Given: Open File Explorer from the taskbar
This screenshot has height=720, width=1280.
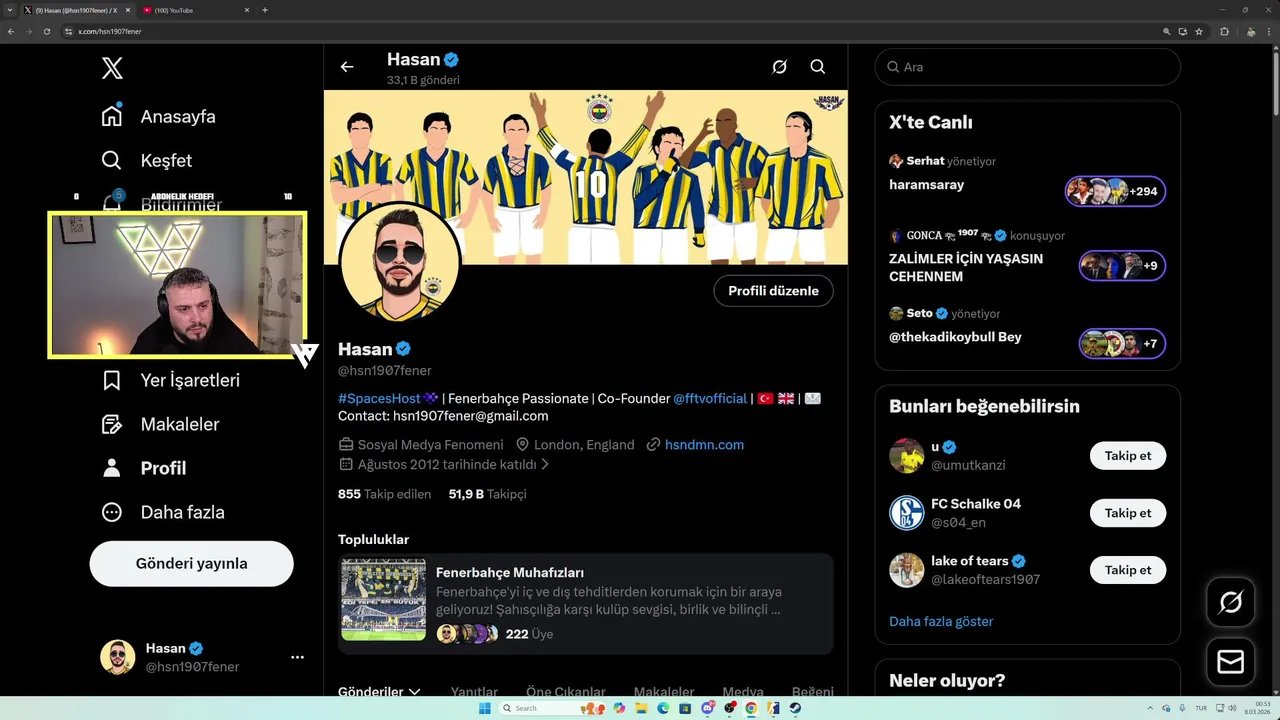Looking at the screenshot, I should (641, 708).
